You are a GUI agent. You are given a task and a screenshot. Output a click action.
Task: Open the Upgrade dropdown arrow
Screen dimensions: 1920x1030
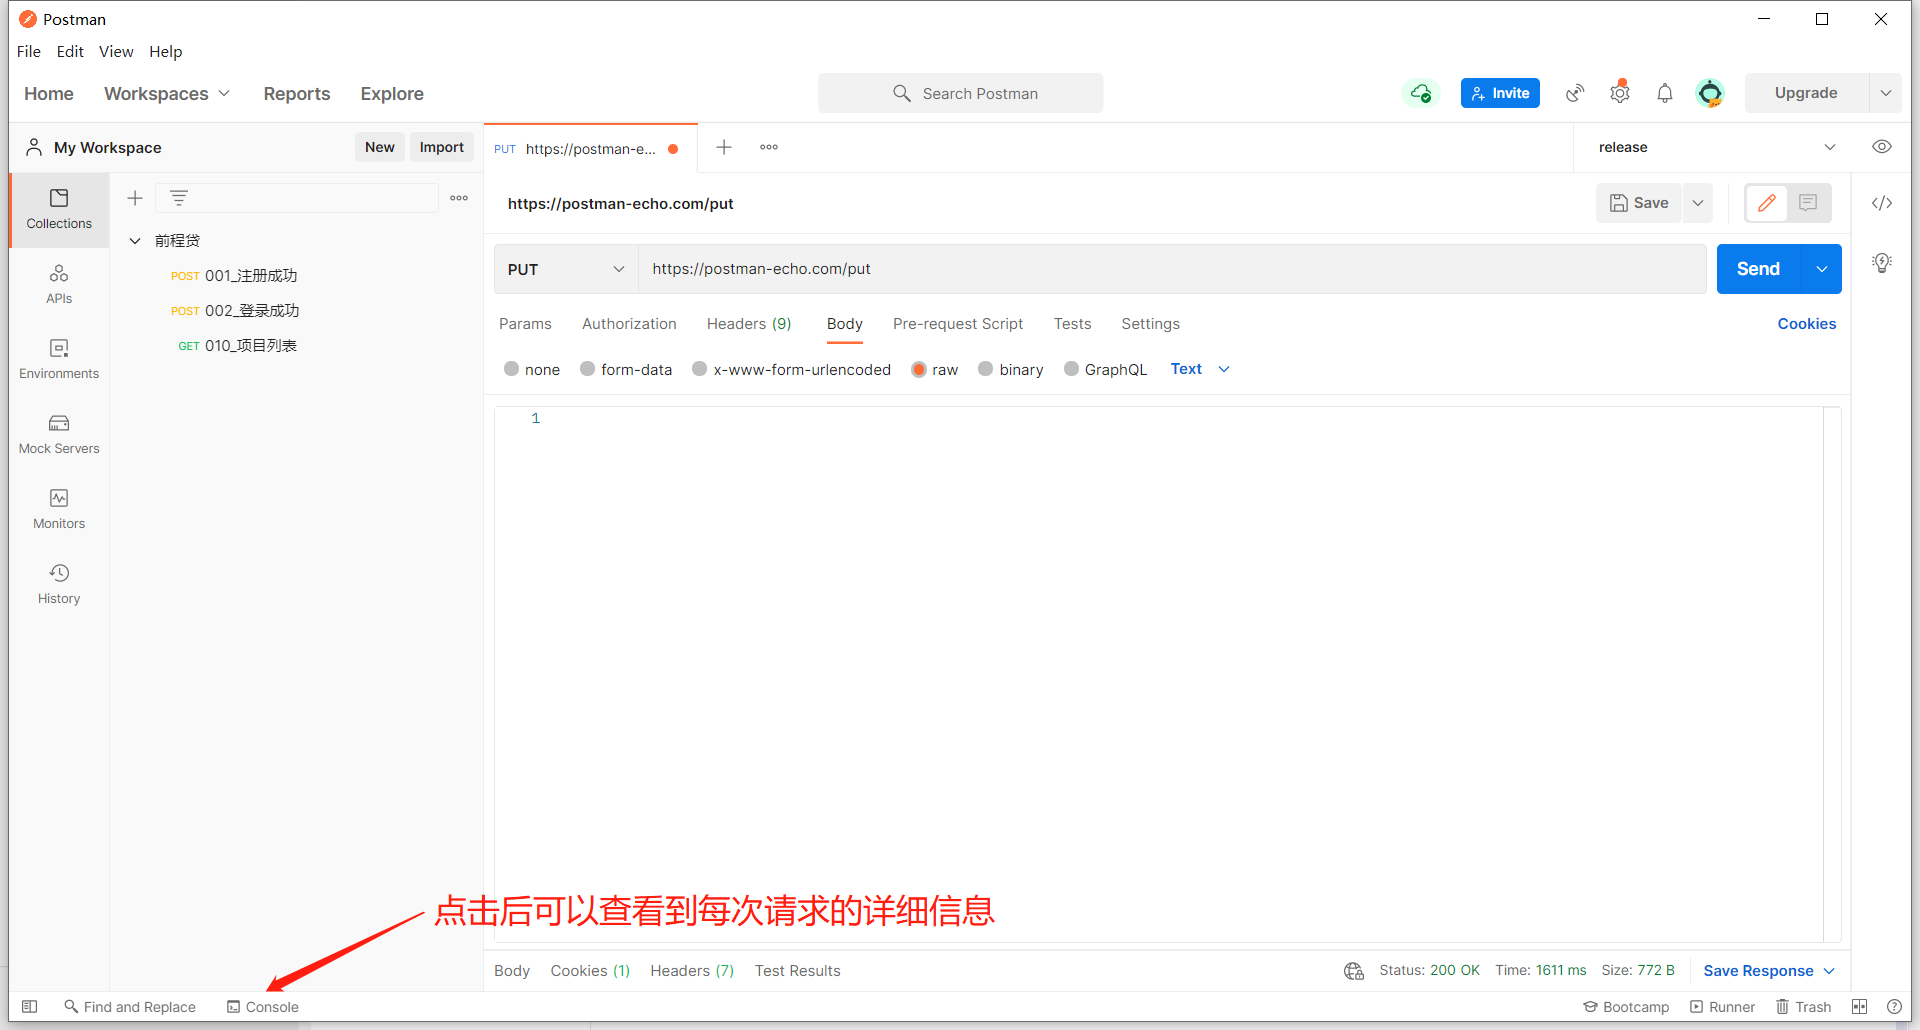[x=1885, y=93]
